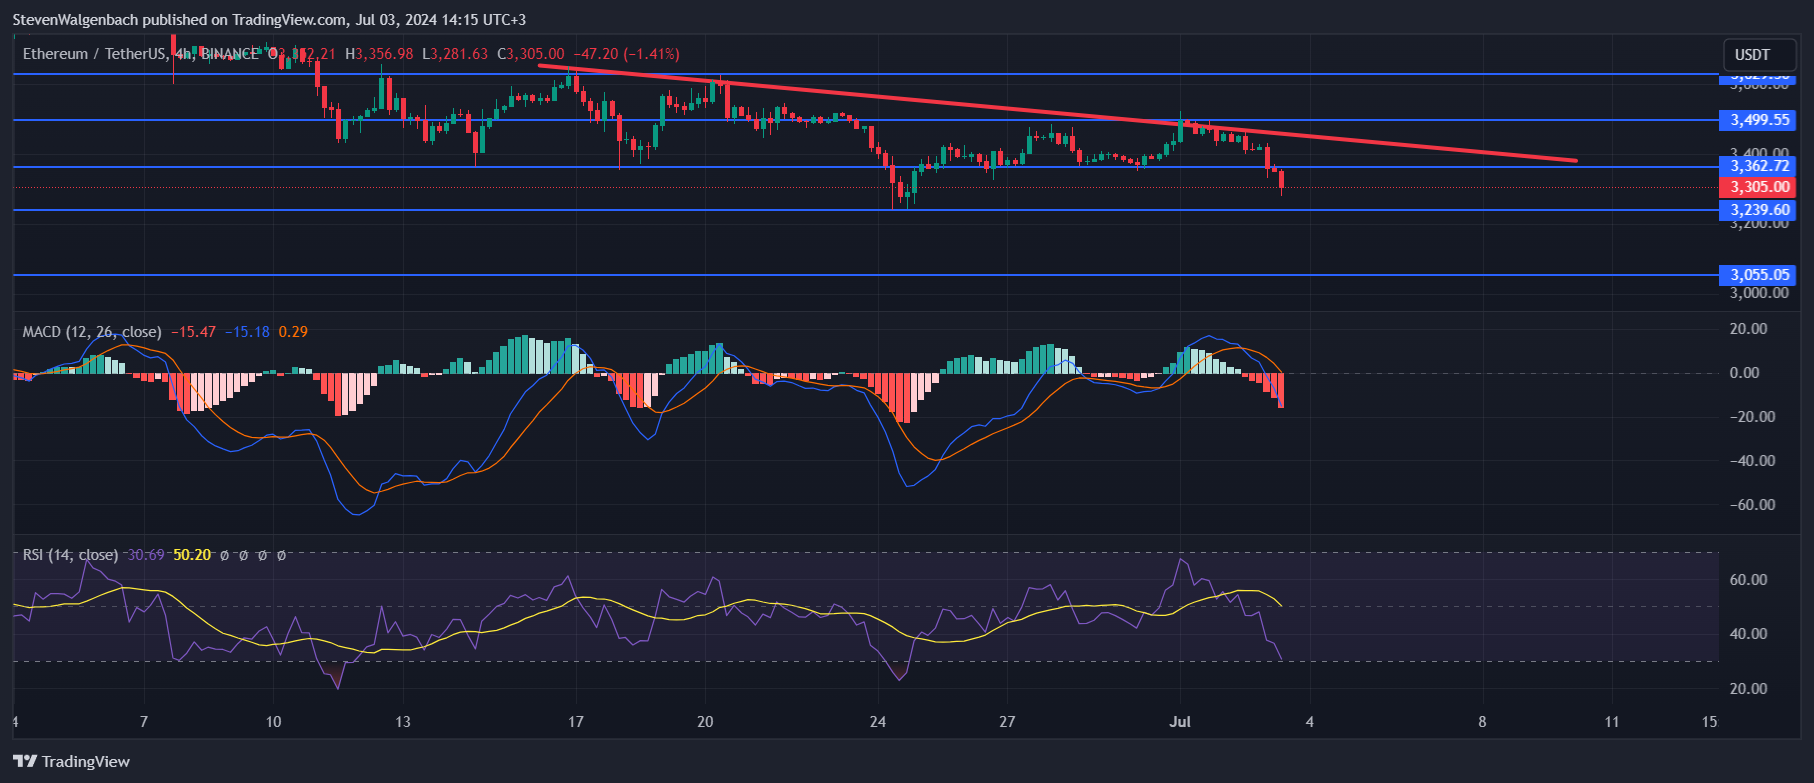Screen dimensions: 1814x783
Task: Click the high value H3,356.98
Action: coord(379,54)
